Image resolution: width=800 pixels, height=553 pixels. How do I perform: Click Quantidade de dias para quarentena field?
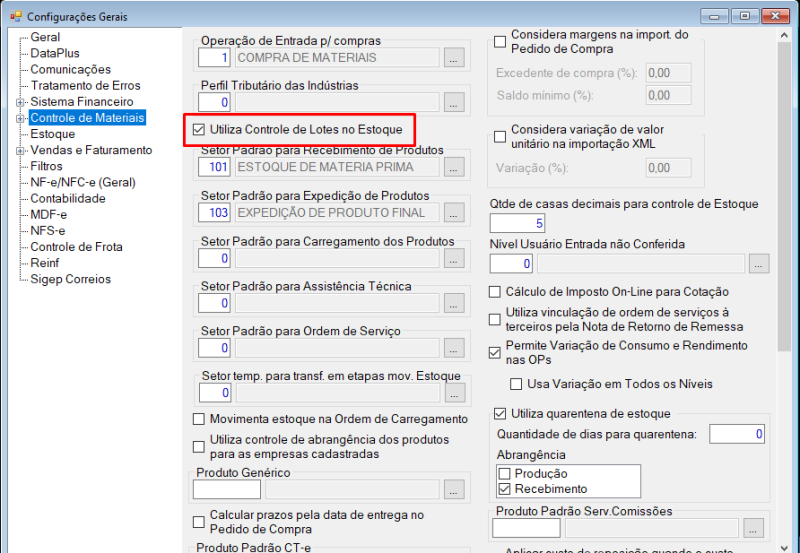click(737, 434)
